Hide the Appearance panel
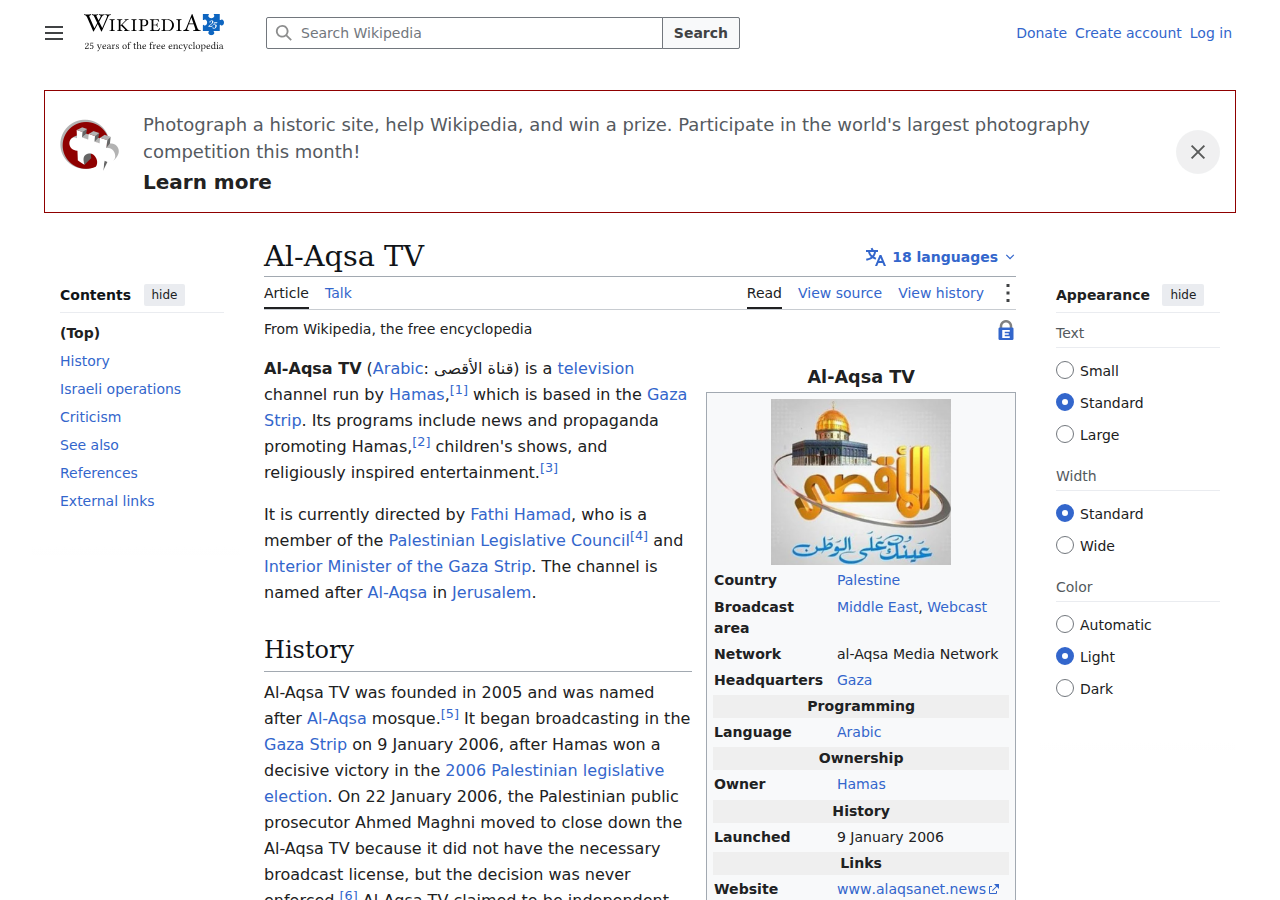The height and width of the screenshot is (900, 1280). (1183, 295)
